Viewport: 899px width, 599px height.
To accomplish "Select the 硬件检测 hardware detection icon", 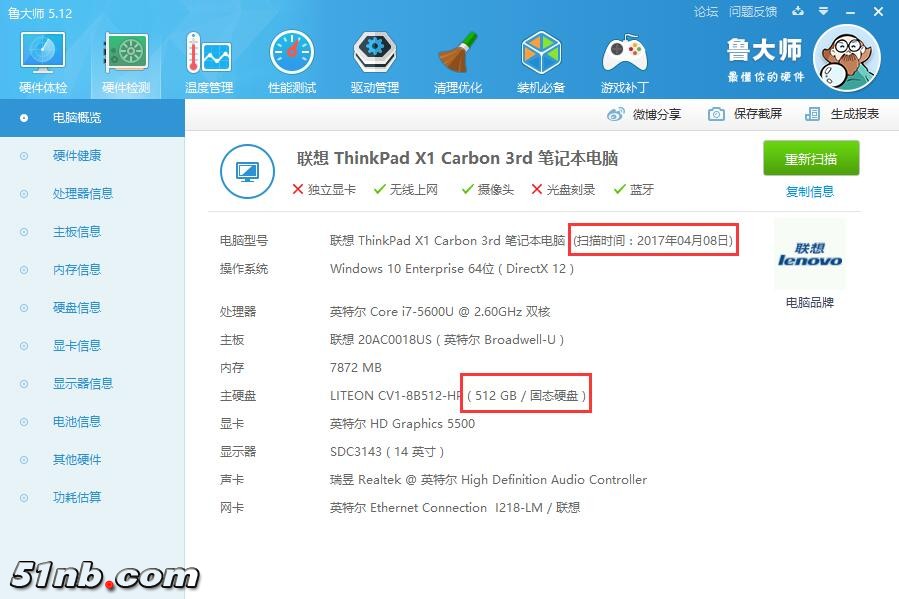I will click(x=126, y=60).
